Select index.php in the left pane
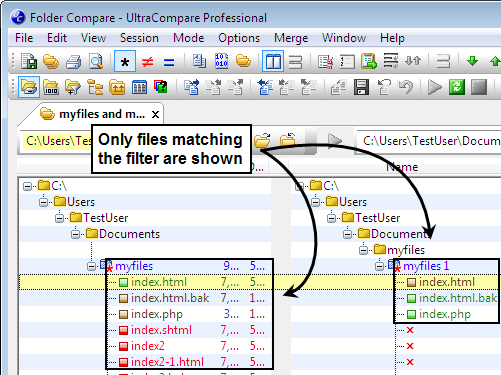Viewport: 501px width, 375px height. click(157, 314)
